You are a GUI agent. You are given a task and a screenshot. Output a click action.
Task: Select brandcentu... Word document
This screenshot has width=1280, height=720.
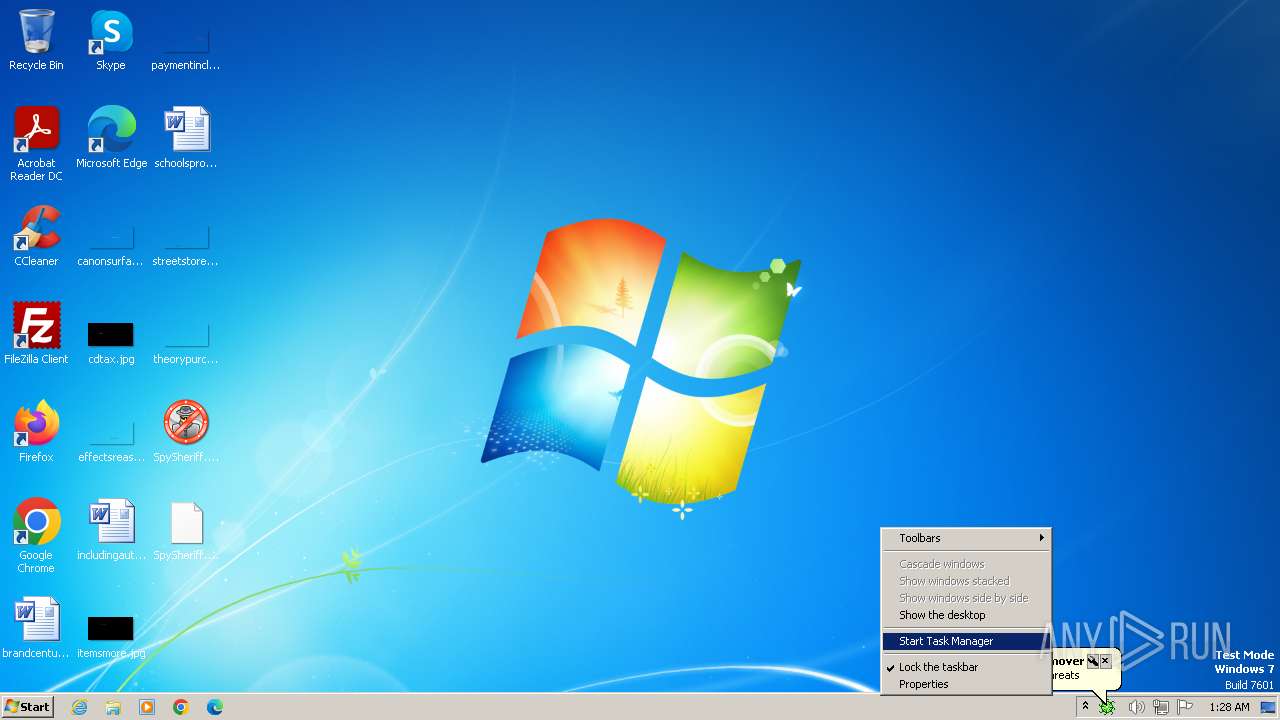point(36,628)
